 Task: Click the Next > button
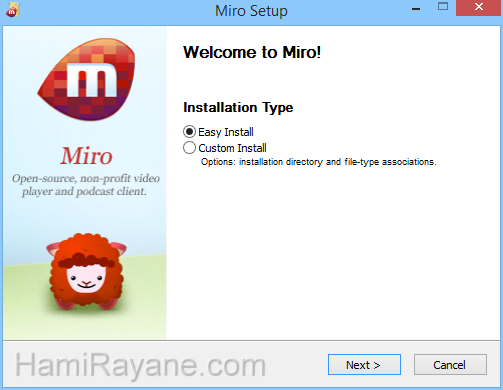click(x=364, y=365)
